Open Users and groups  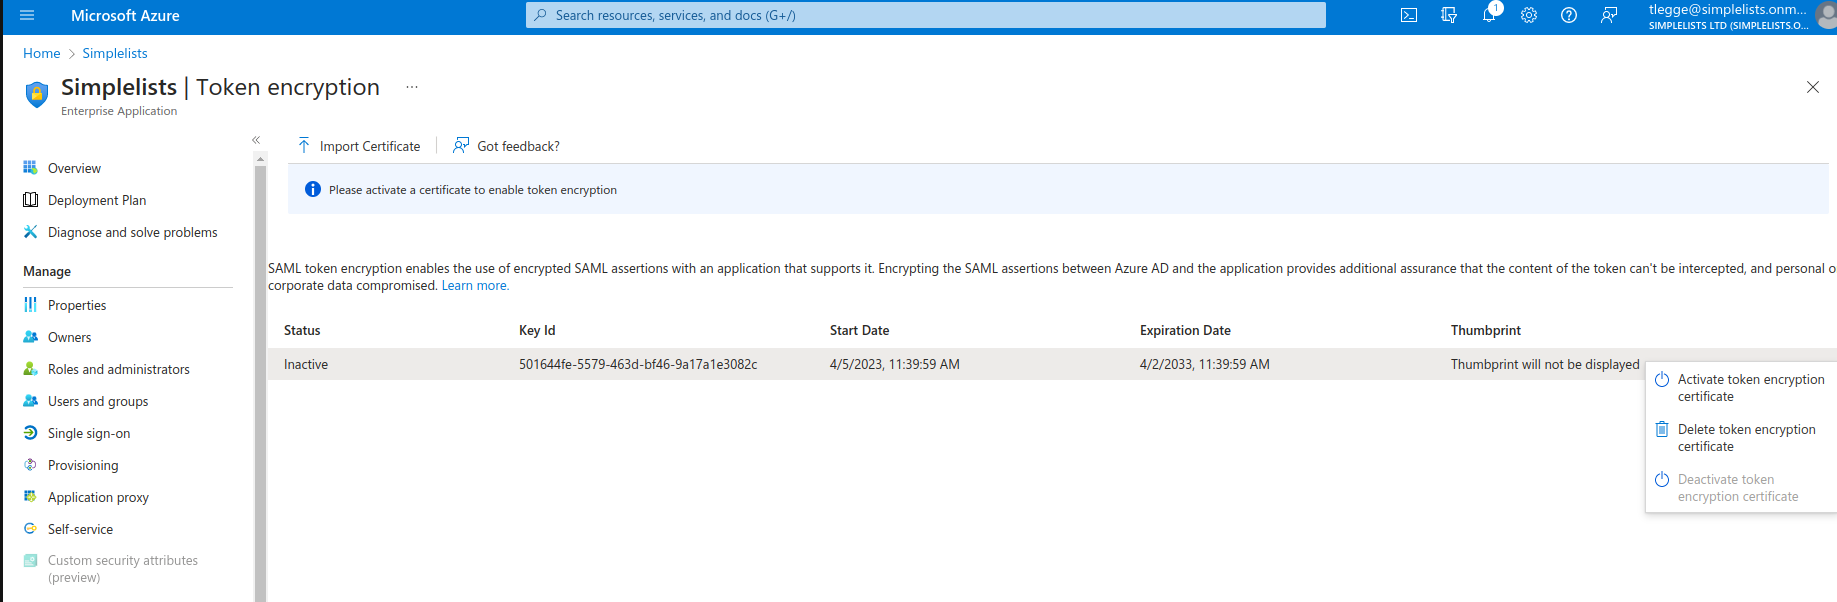98,401
